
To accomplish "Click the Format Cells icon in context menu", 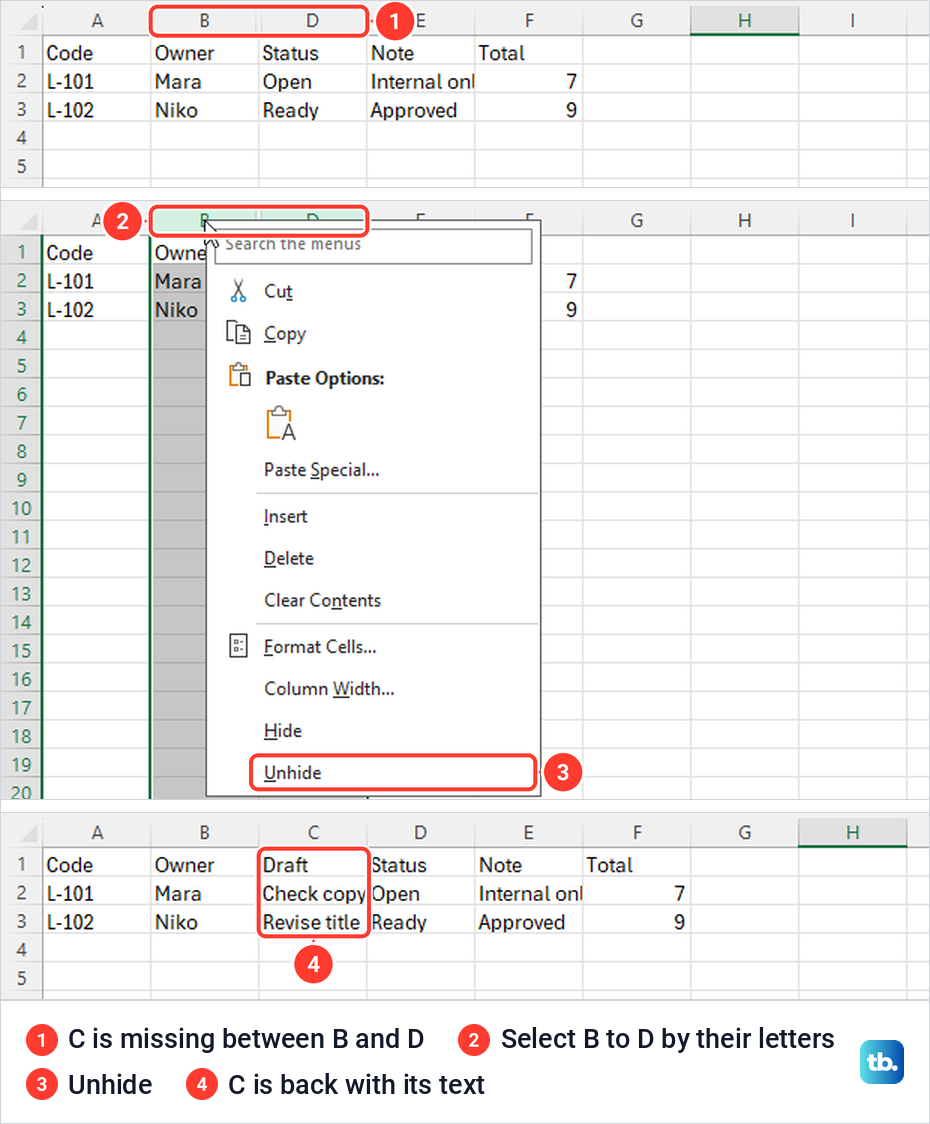I will tap(238, 646).
